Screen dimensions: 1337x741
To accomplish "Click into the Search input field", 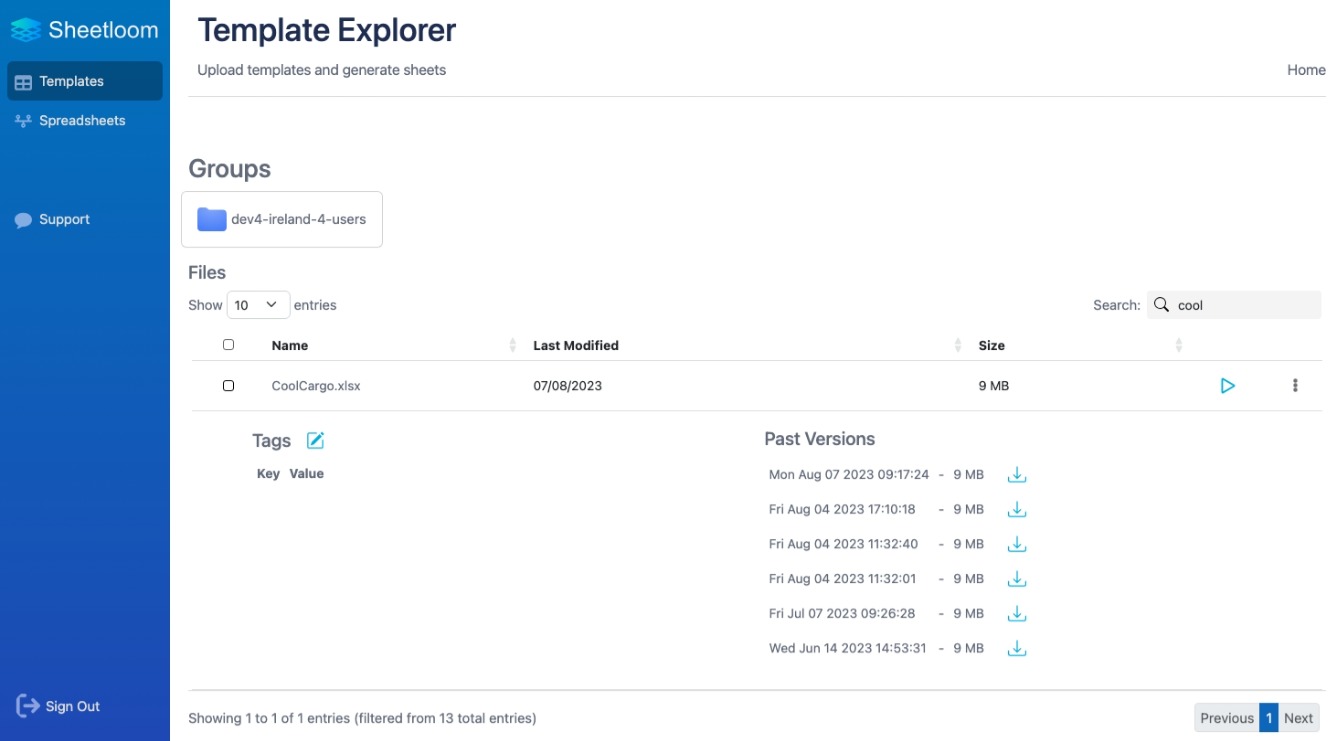I will coord(1246,306).
